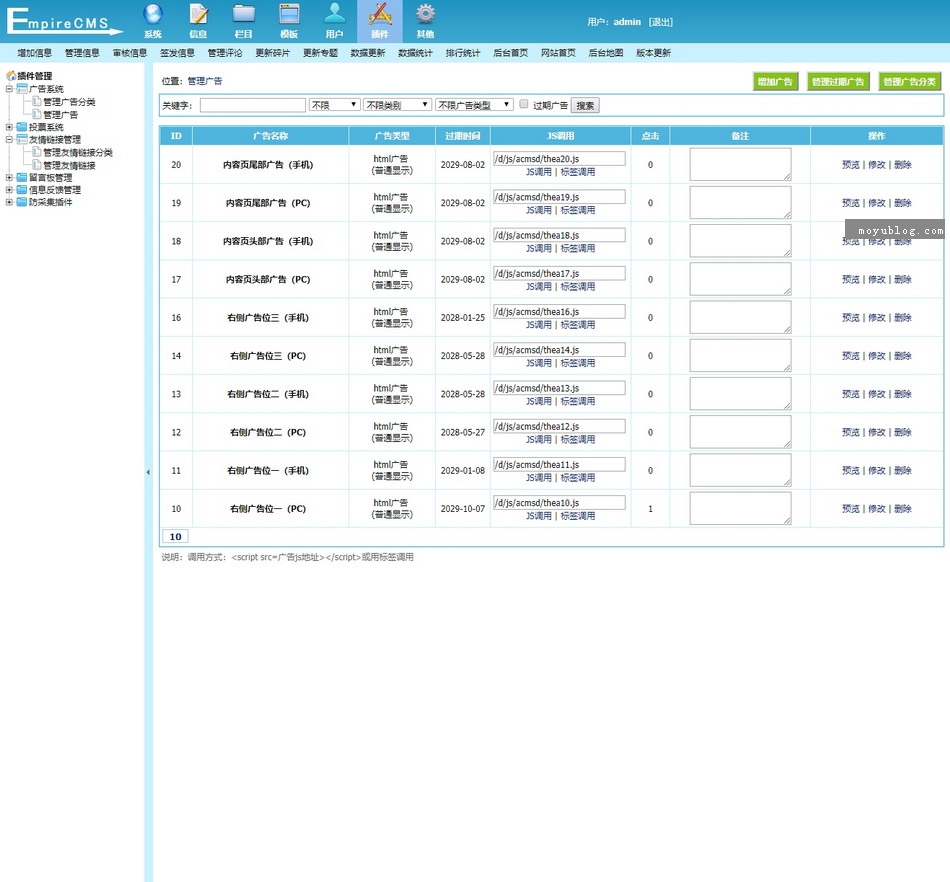This screenshot has width=950, height=882.
Task: Open 管理评论 in the submenu bar
Action: pos(225,53)
